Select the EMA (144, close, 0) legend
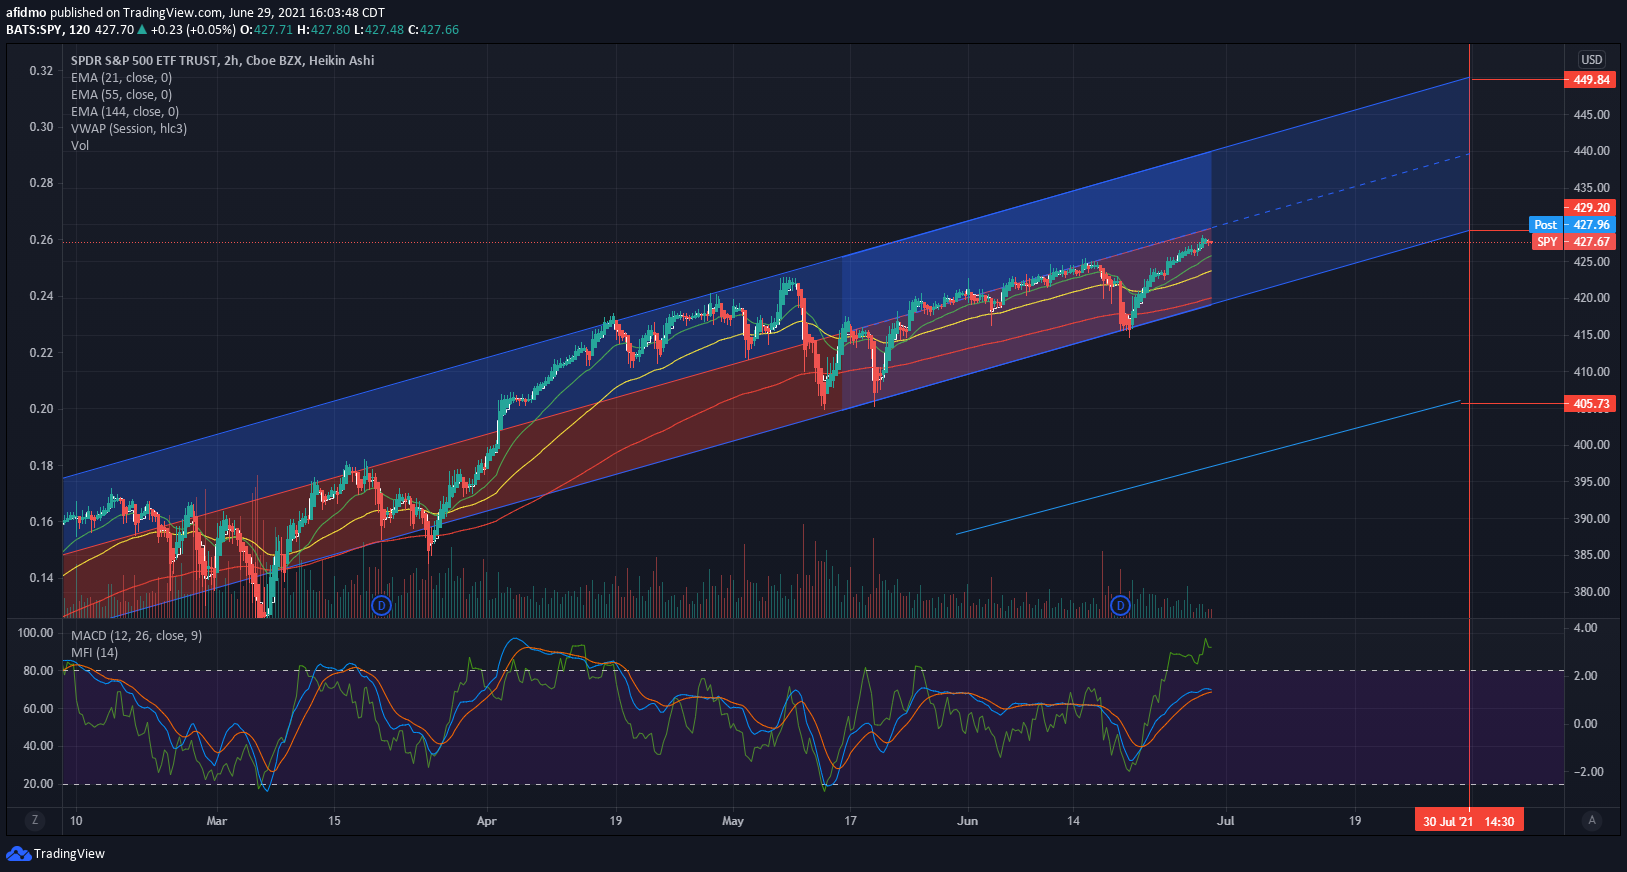The height and width of the screenshot is (872, 1627). click(x=125, y=111)
